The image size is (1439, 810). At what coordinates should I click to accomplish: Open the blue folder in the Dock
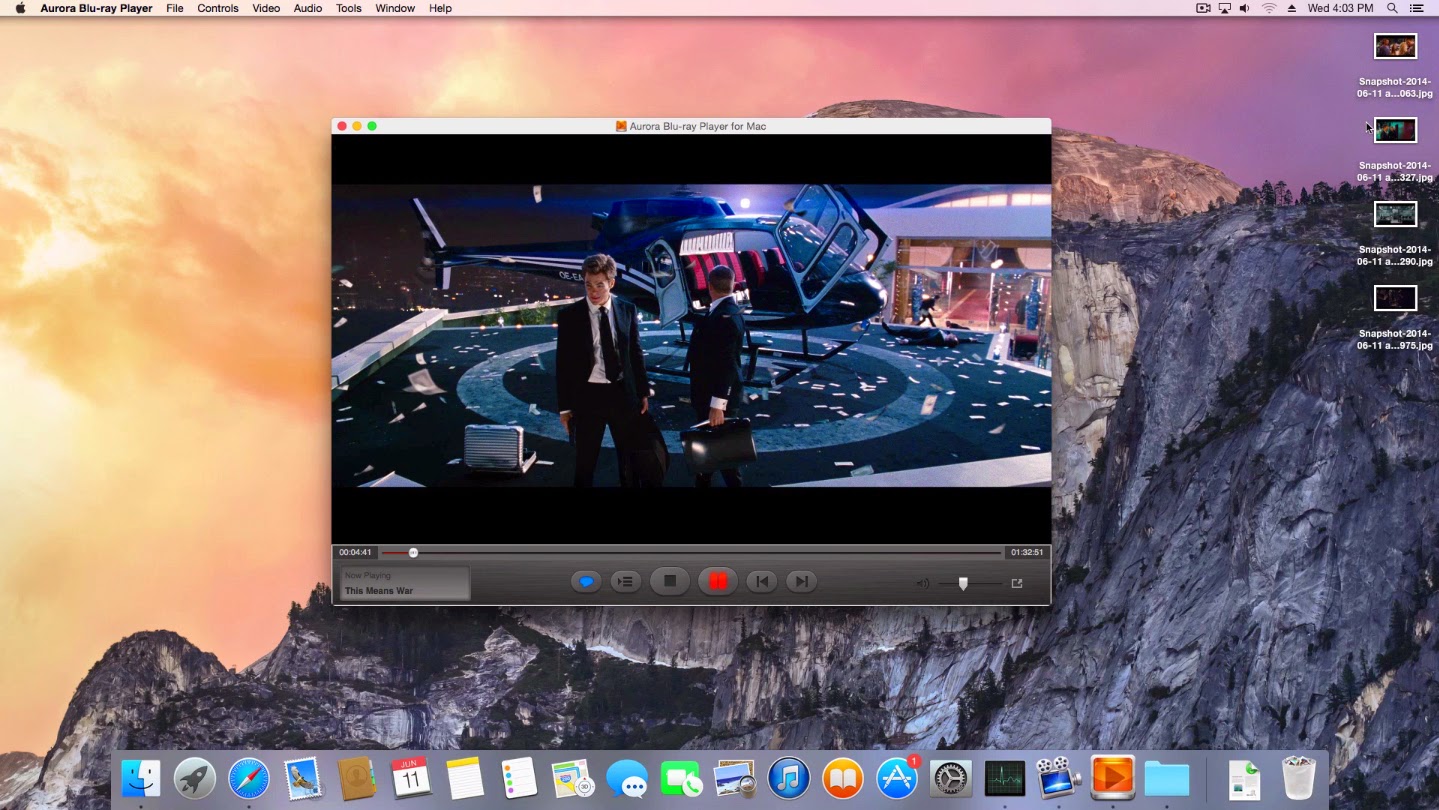[1167, 778]
